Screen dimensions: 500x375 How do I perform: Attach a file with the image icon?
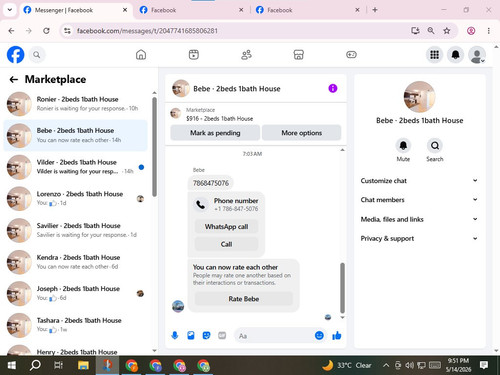191,335
